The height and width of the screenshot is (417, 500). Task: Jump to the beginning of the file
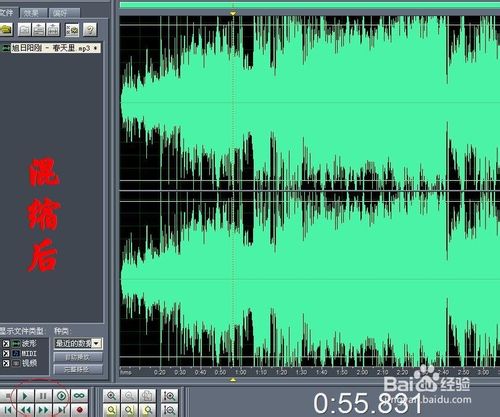pos(7,410)
